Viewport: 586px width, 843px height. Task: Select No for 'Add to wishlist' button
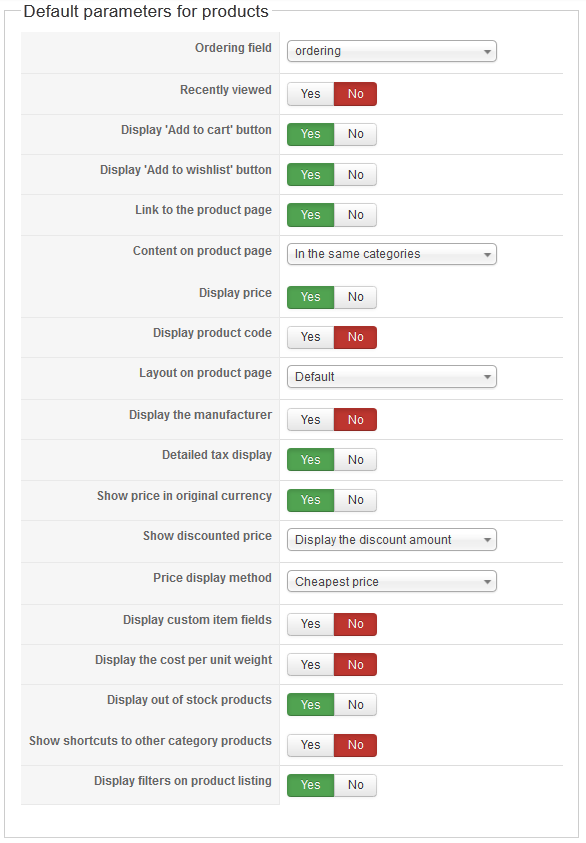(x=355, y=175)
